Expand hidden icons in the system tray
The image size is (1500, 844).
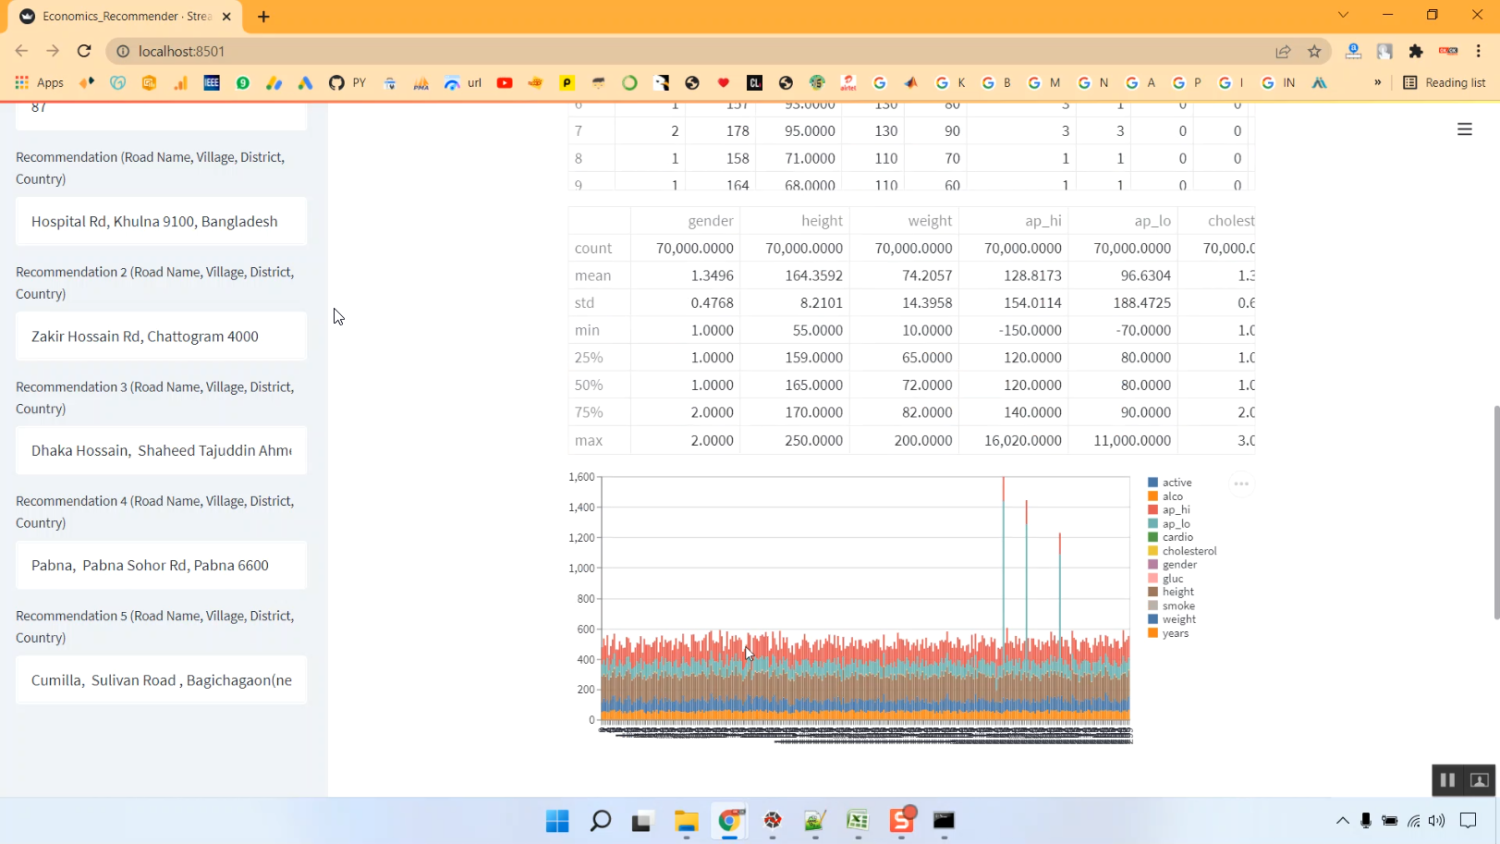click(1342, 820)
